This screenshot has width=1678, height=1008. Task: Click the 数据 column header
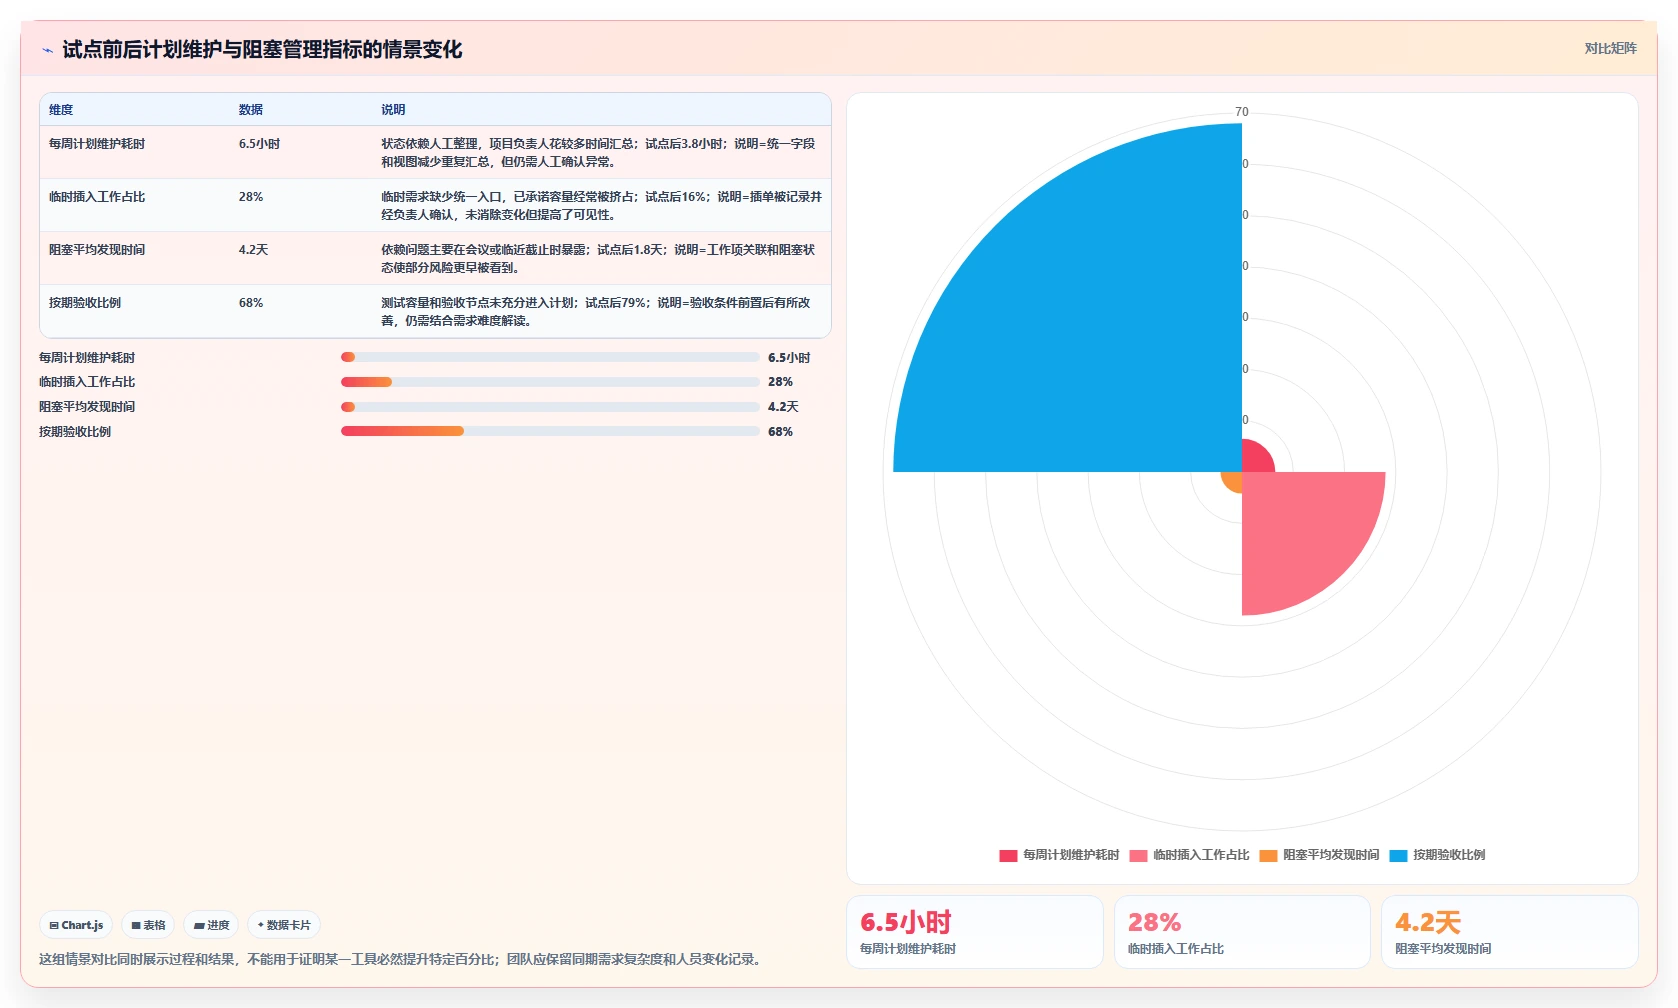point(251,110)
